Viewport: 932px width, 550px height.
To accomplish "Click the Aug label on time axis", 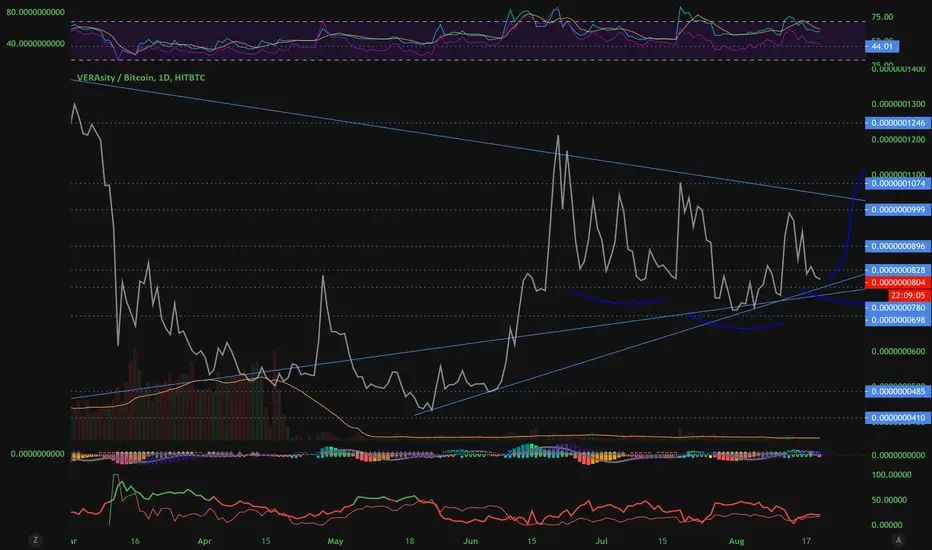I will 736,541.
